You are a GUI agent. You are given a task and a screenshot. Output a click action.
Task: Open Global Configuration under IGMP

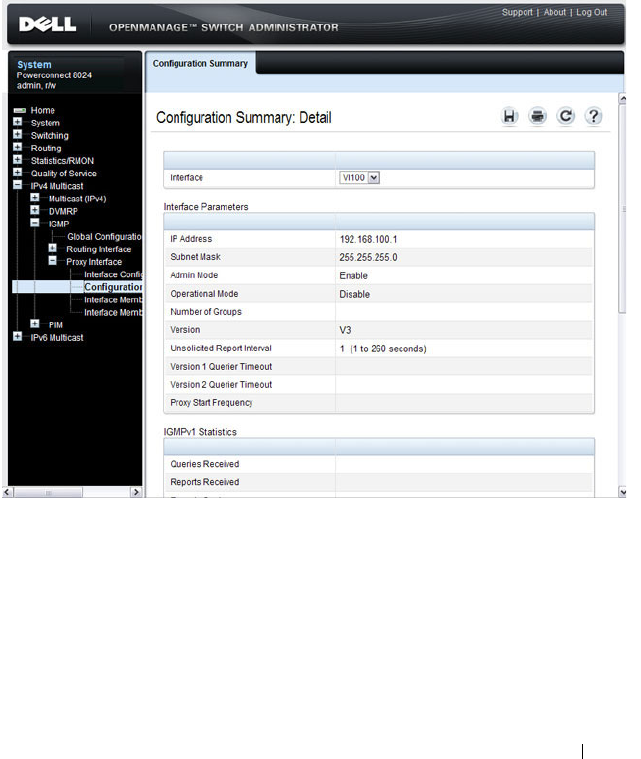(x=104, y=237)
